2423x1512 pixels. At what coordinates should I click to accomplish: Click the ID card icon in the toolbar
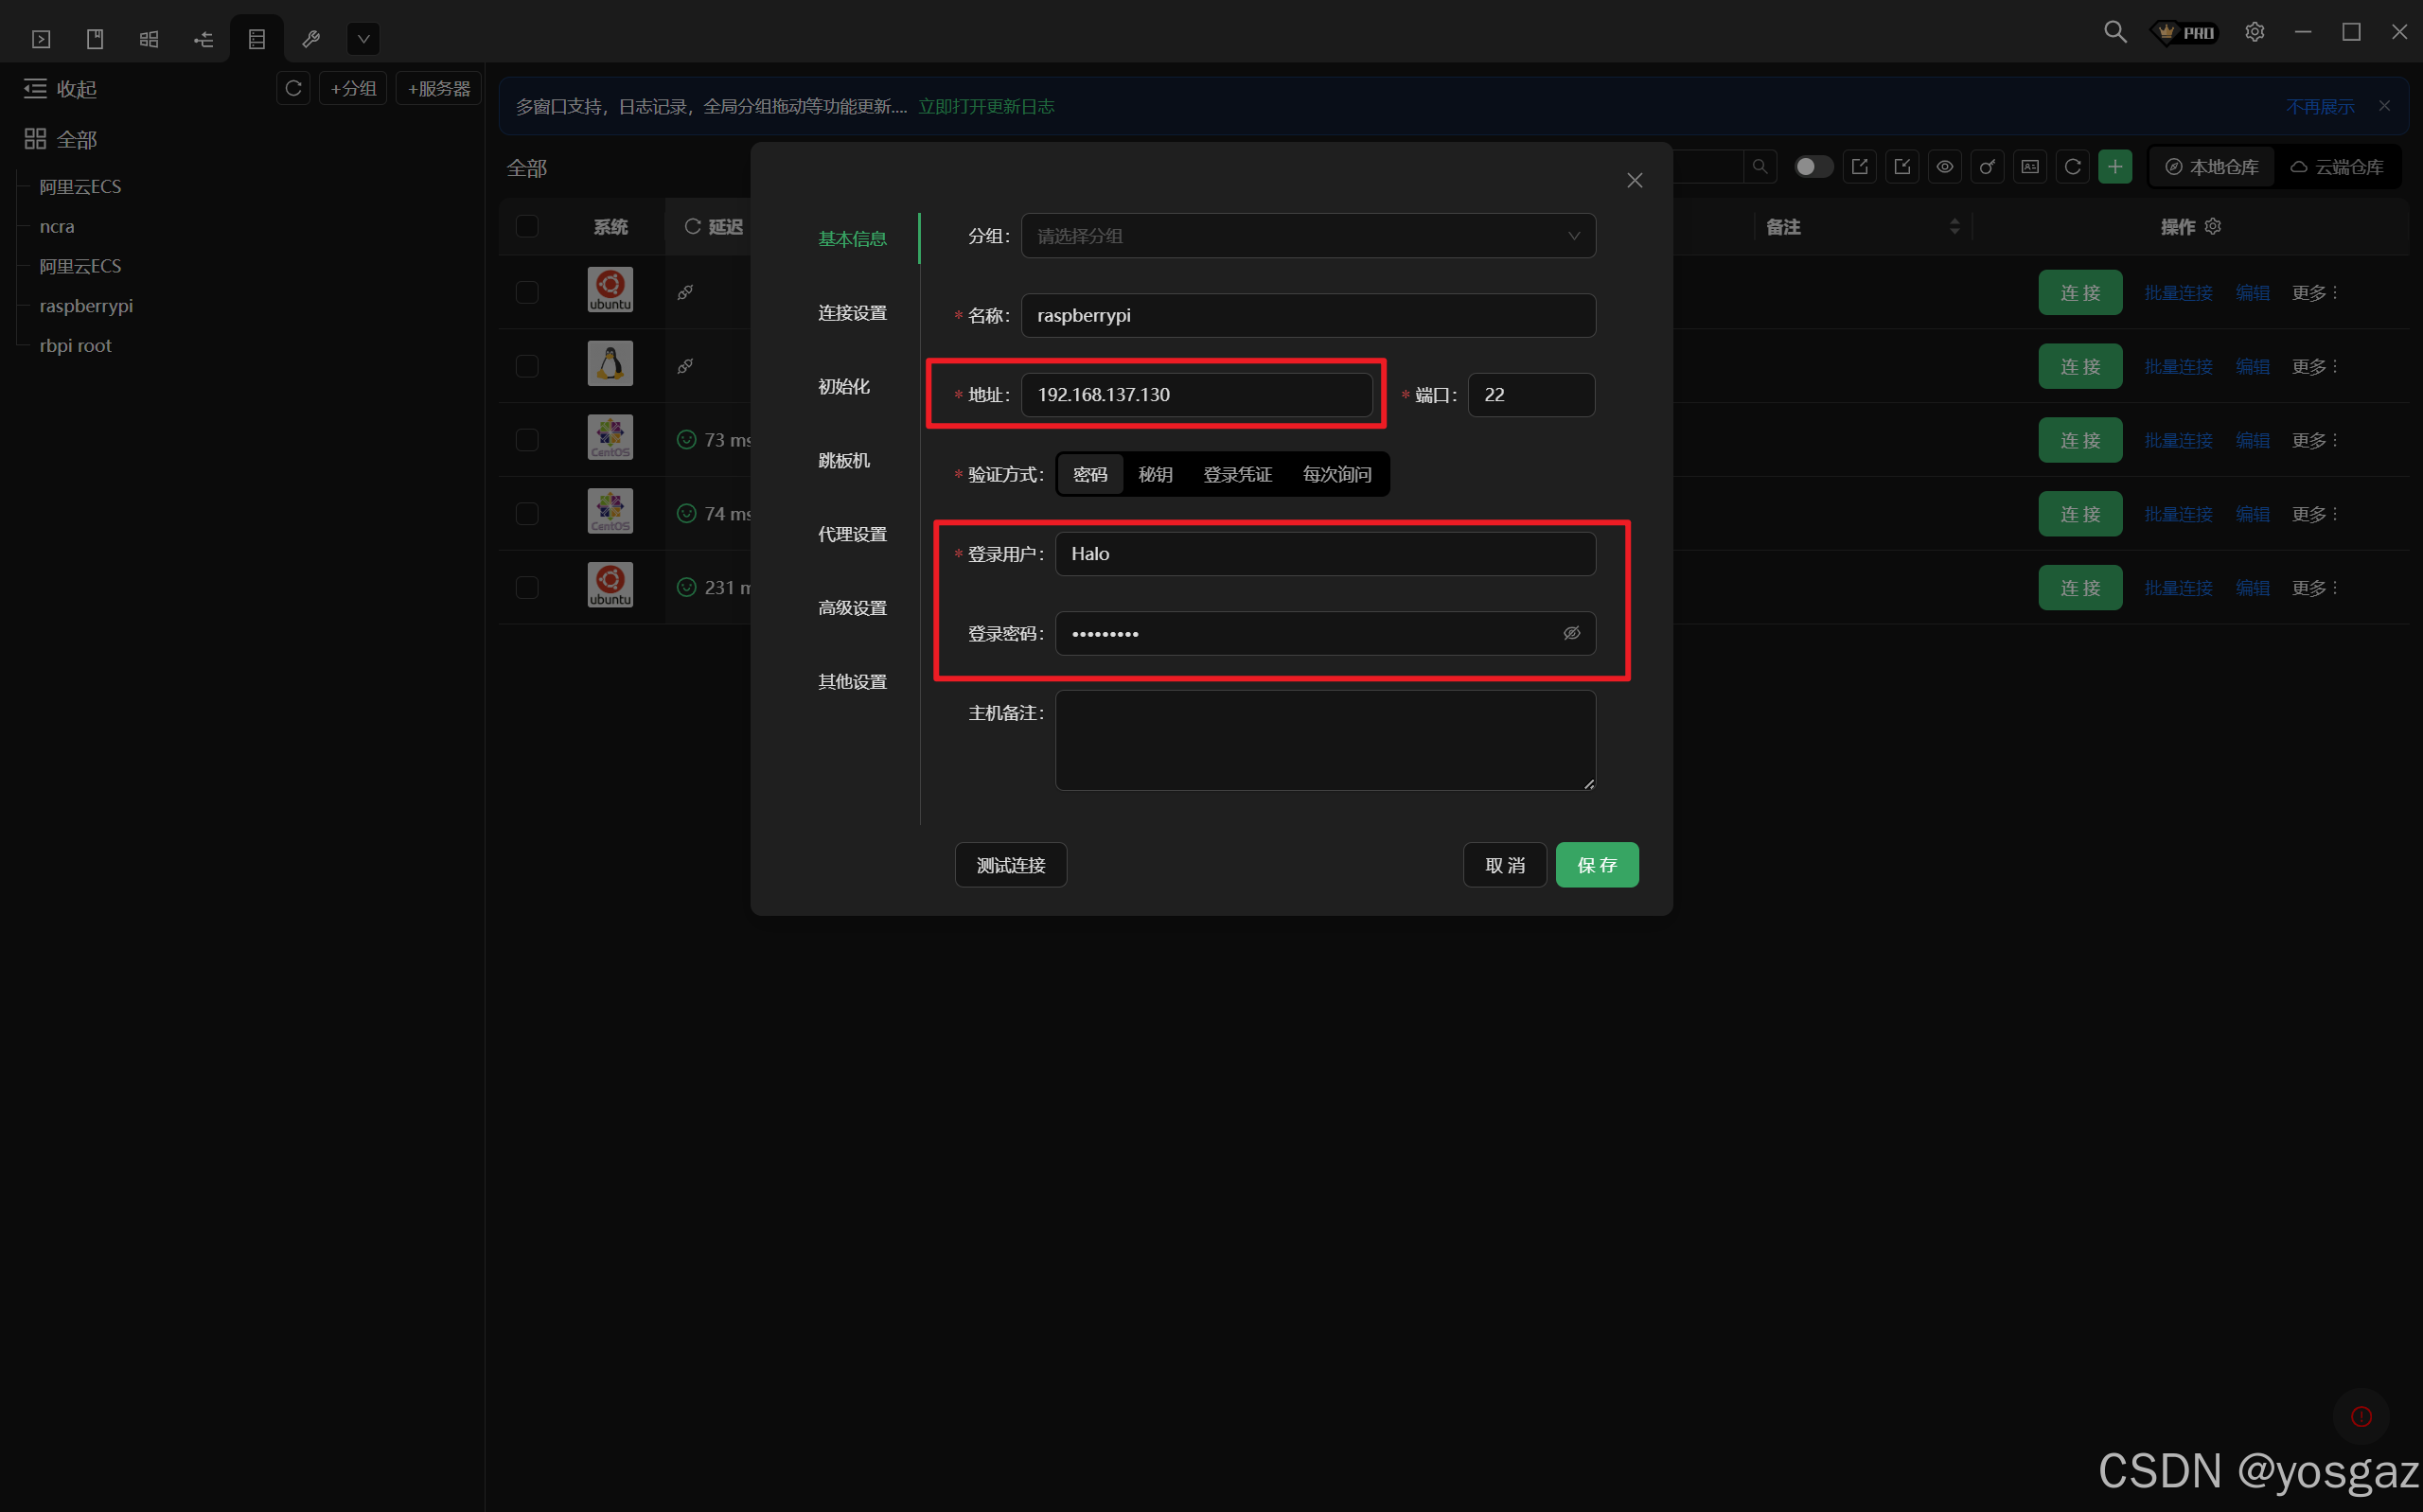(x=2029, y=167)
